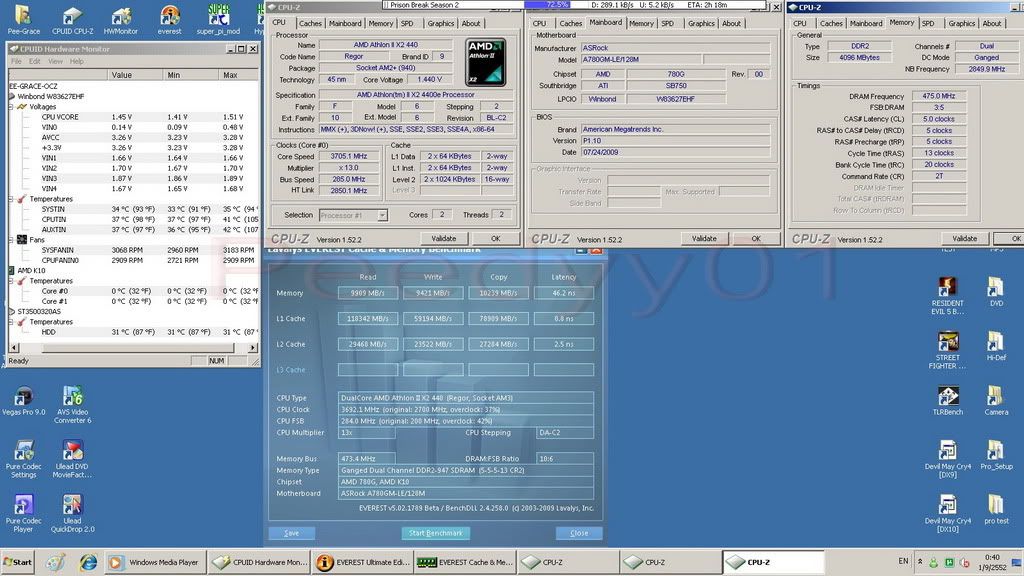Switch to Windows Media Player taskbar button
1024x576 pixels.
(155, 562)
